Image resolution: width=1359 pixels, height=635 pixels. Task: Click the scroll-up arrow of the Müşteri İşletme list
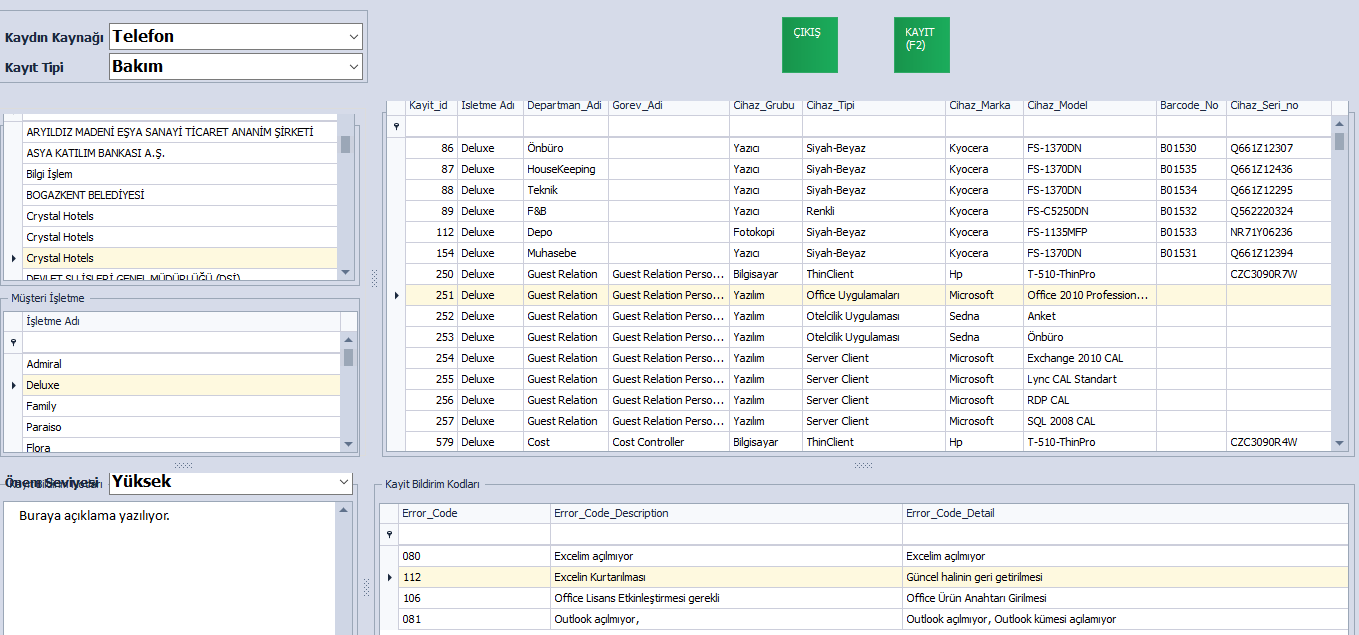coord(348,340)
